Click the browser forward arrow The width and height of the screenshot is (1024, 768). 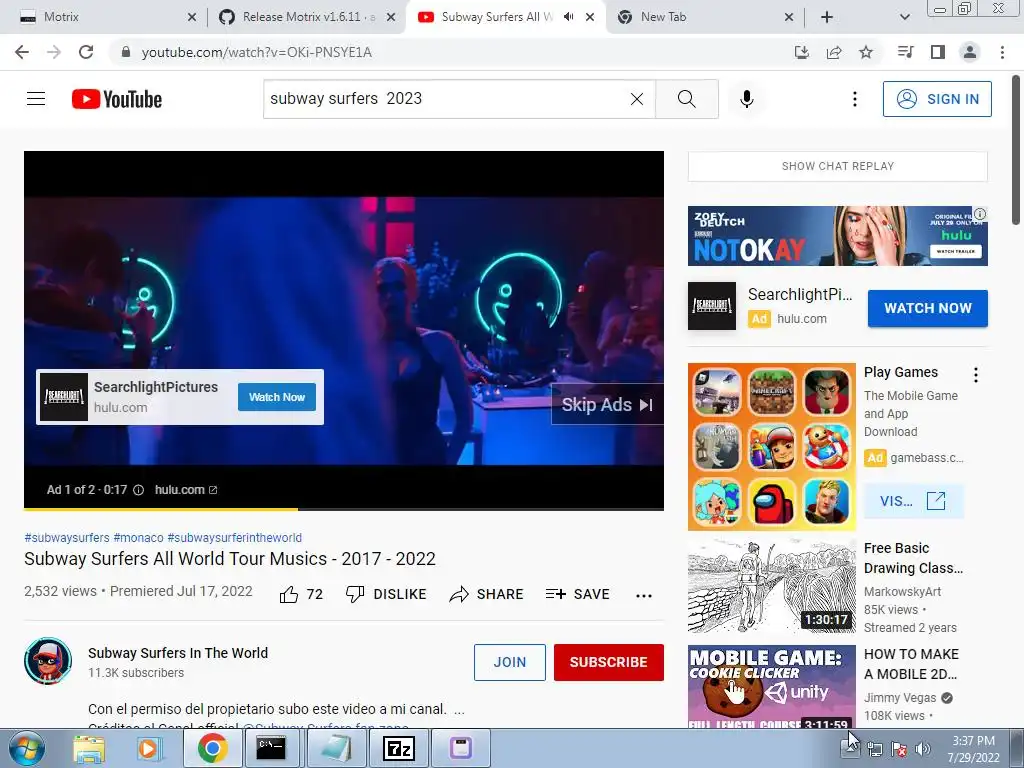[x=54, y=52]
